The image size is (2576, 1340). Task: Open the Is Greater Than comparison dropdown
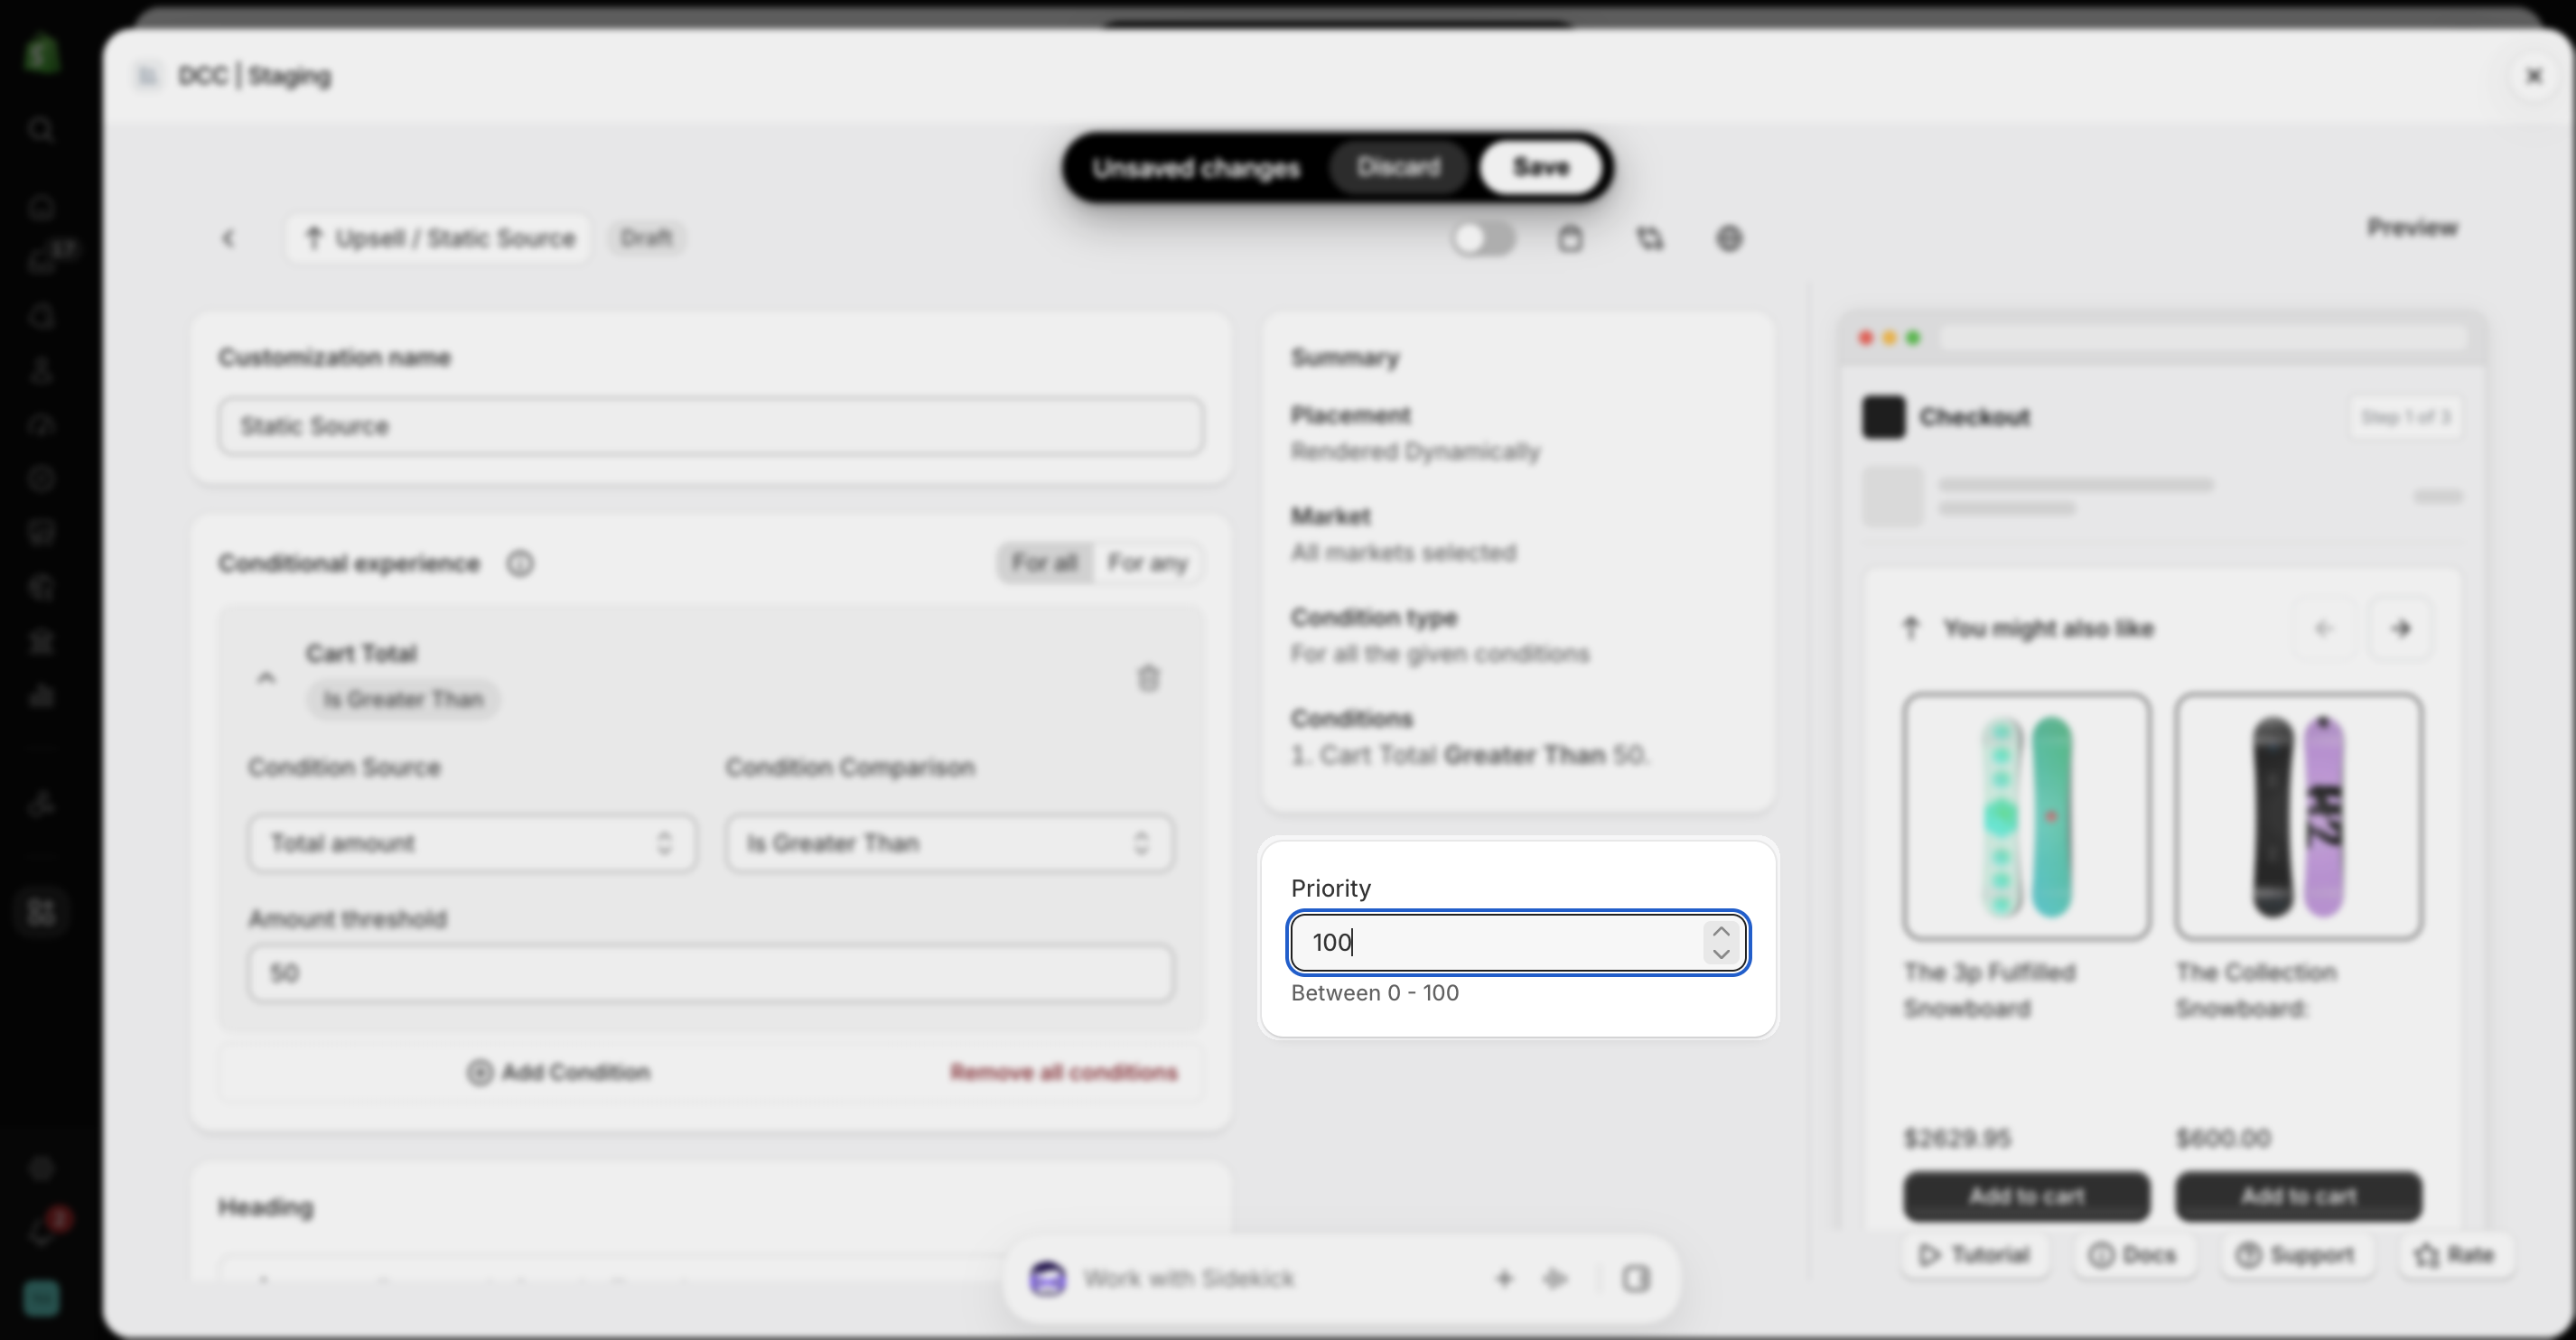pyautogui.click(x=949, y=843)
